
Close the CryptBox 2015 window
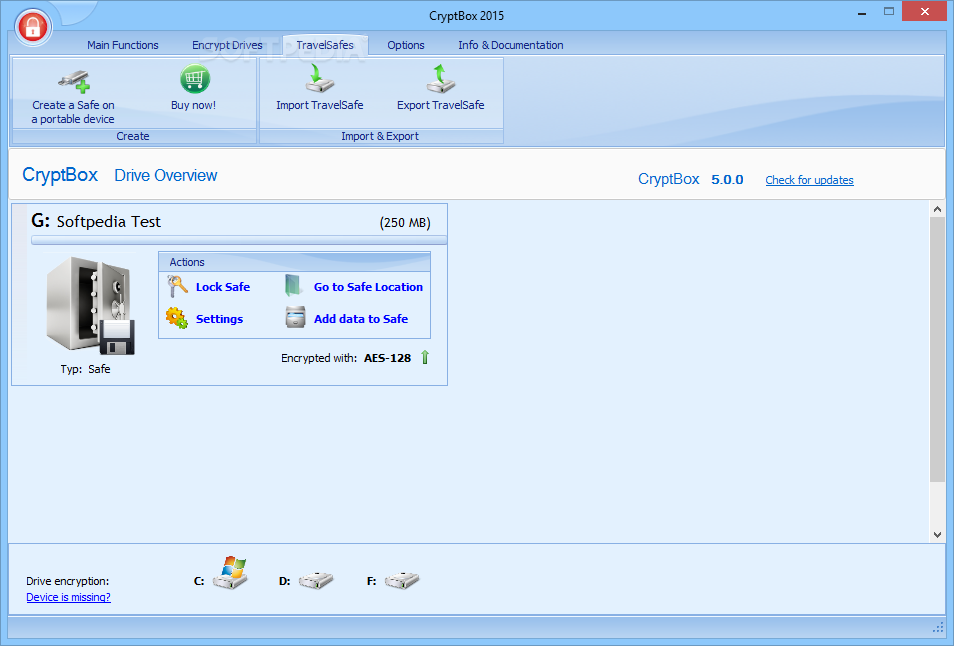[x=925, y=12]
